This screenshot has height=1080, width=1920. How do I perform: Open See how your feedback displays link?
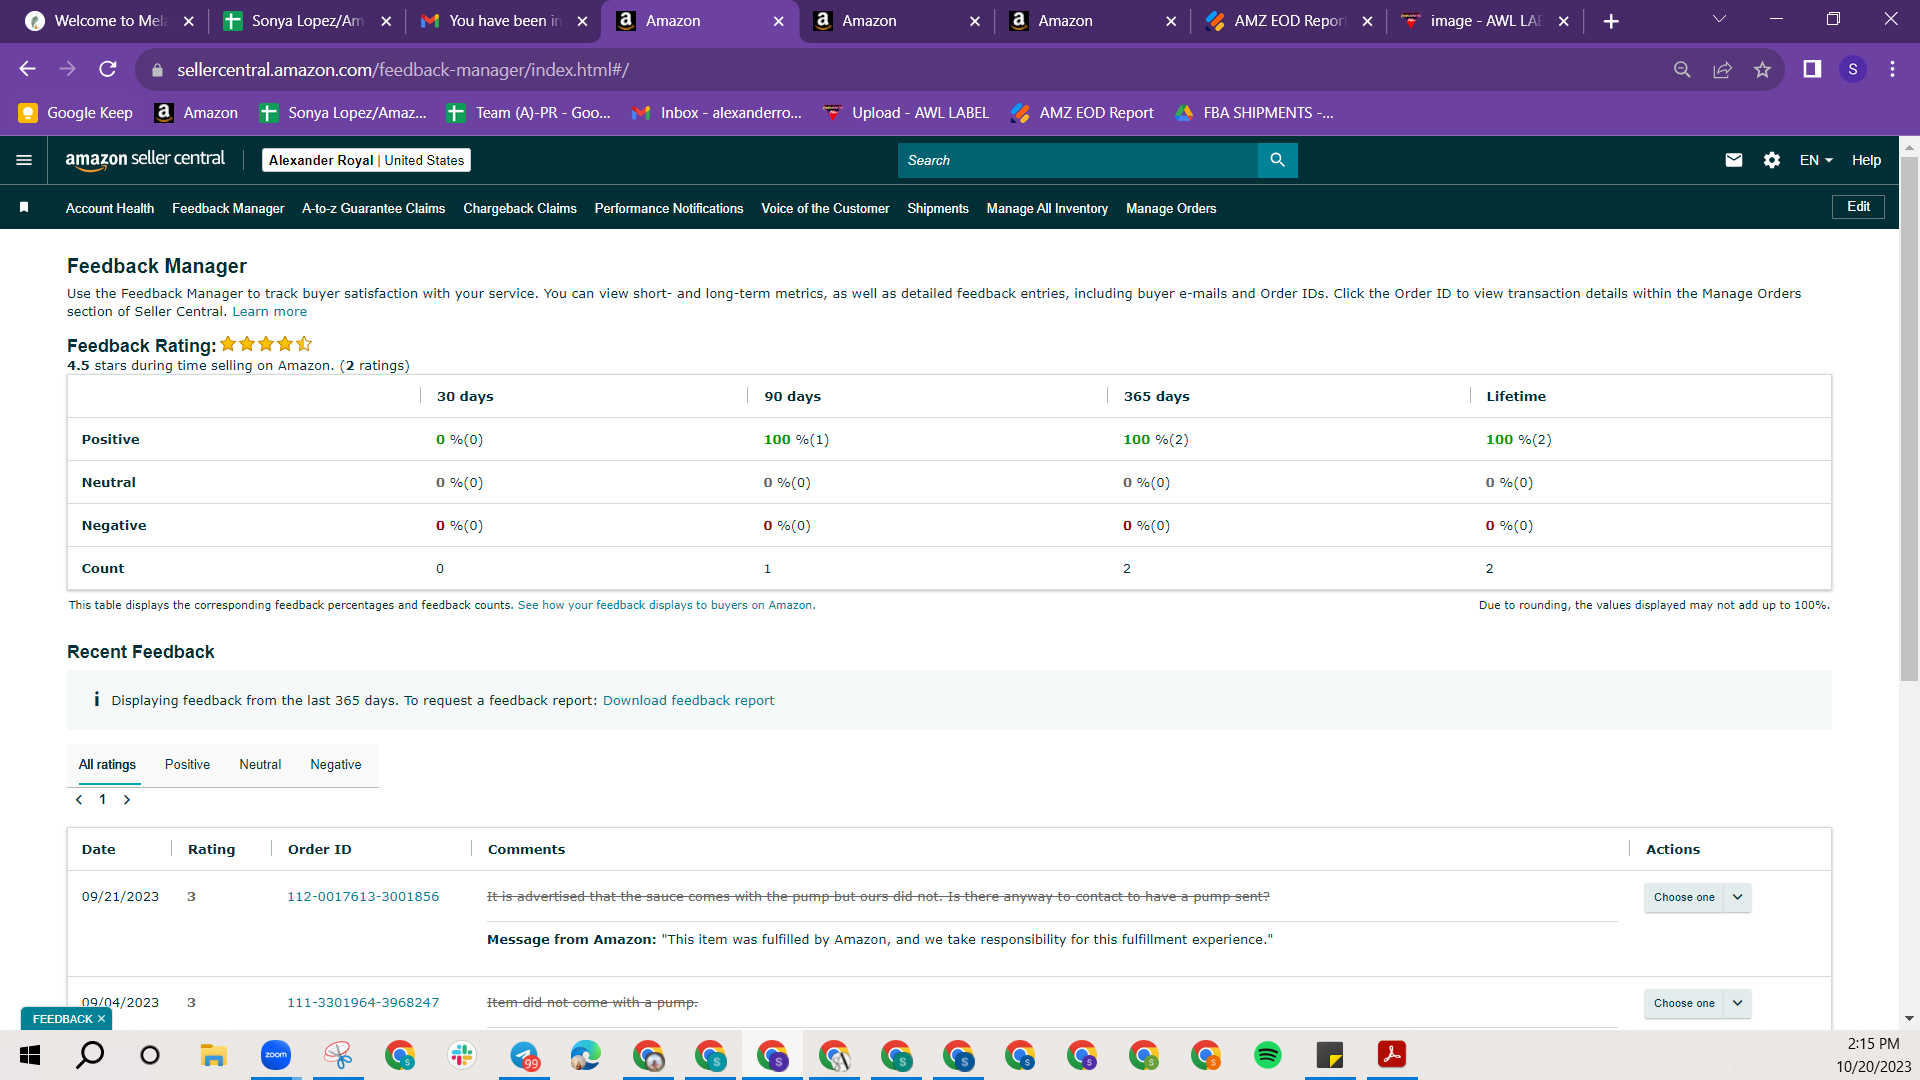(665, 606)
